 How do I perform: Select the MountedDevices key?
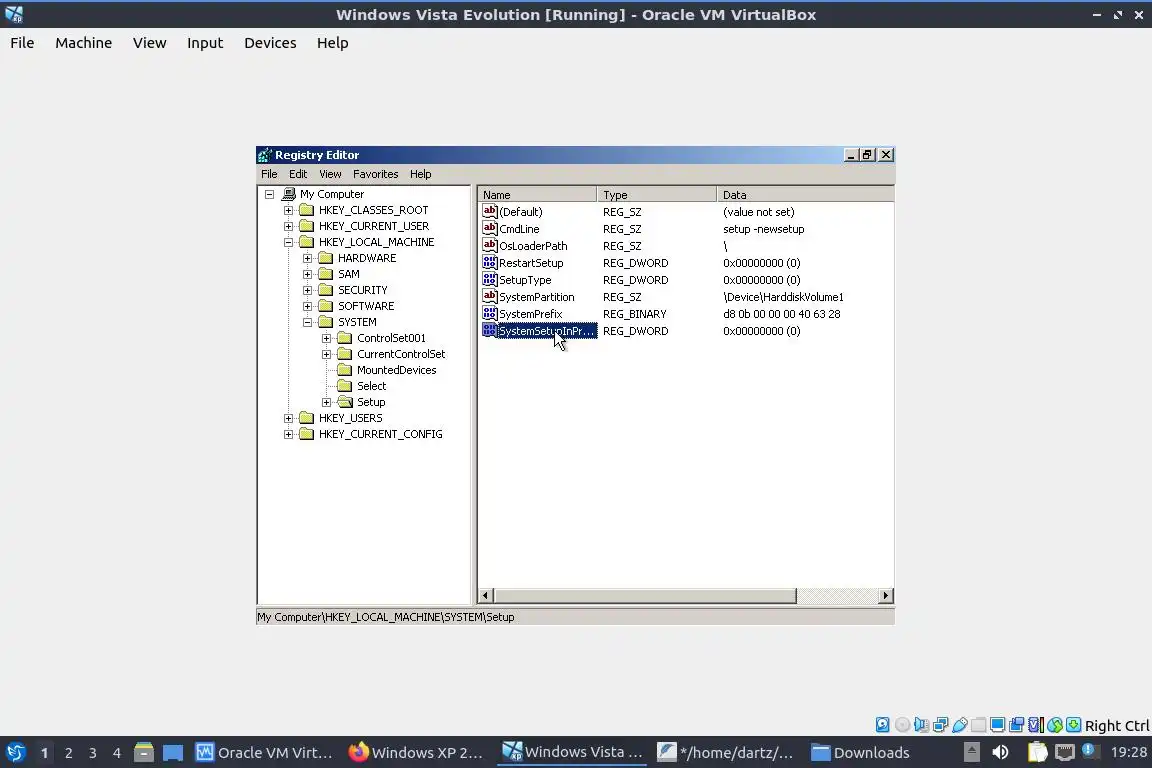tap(397, 370)
